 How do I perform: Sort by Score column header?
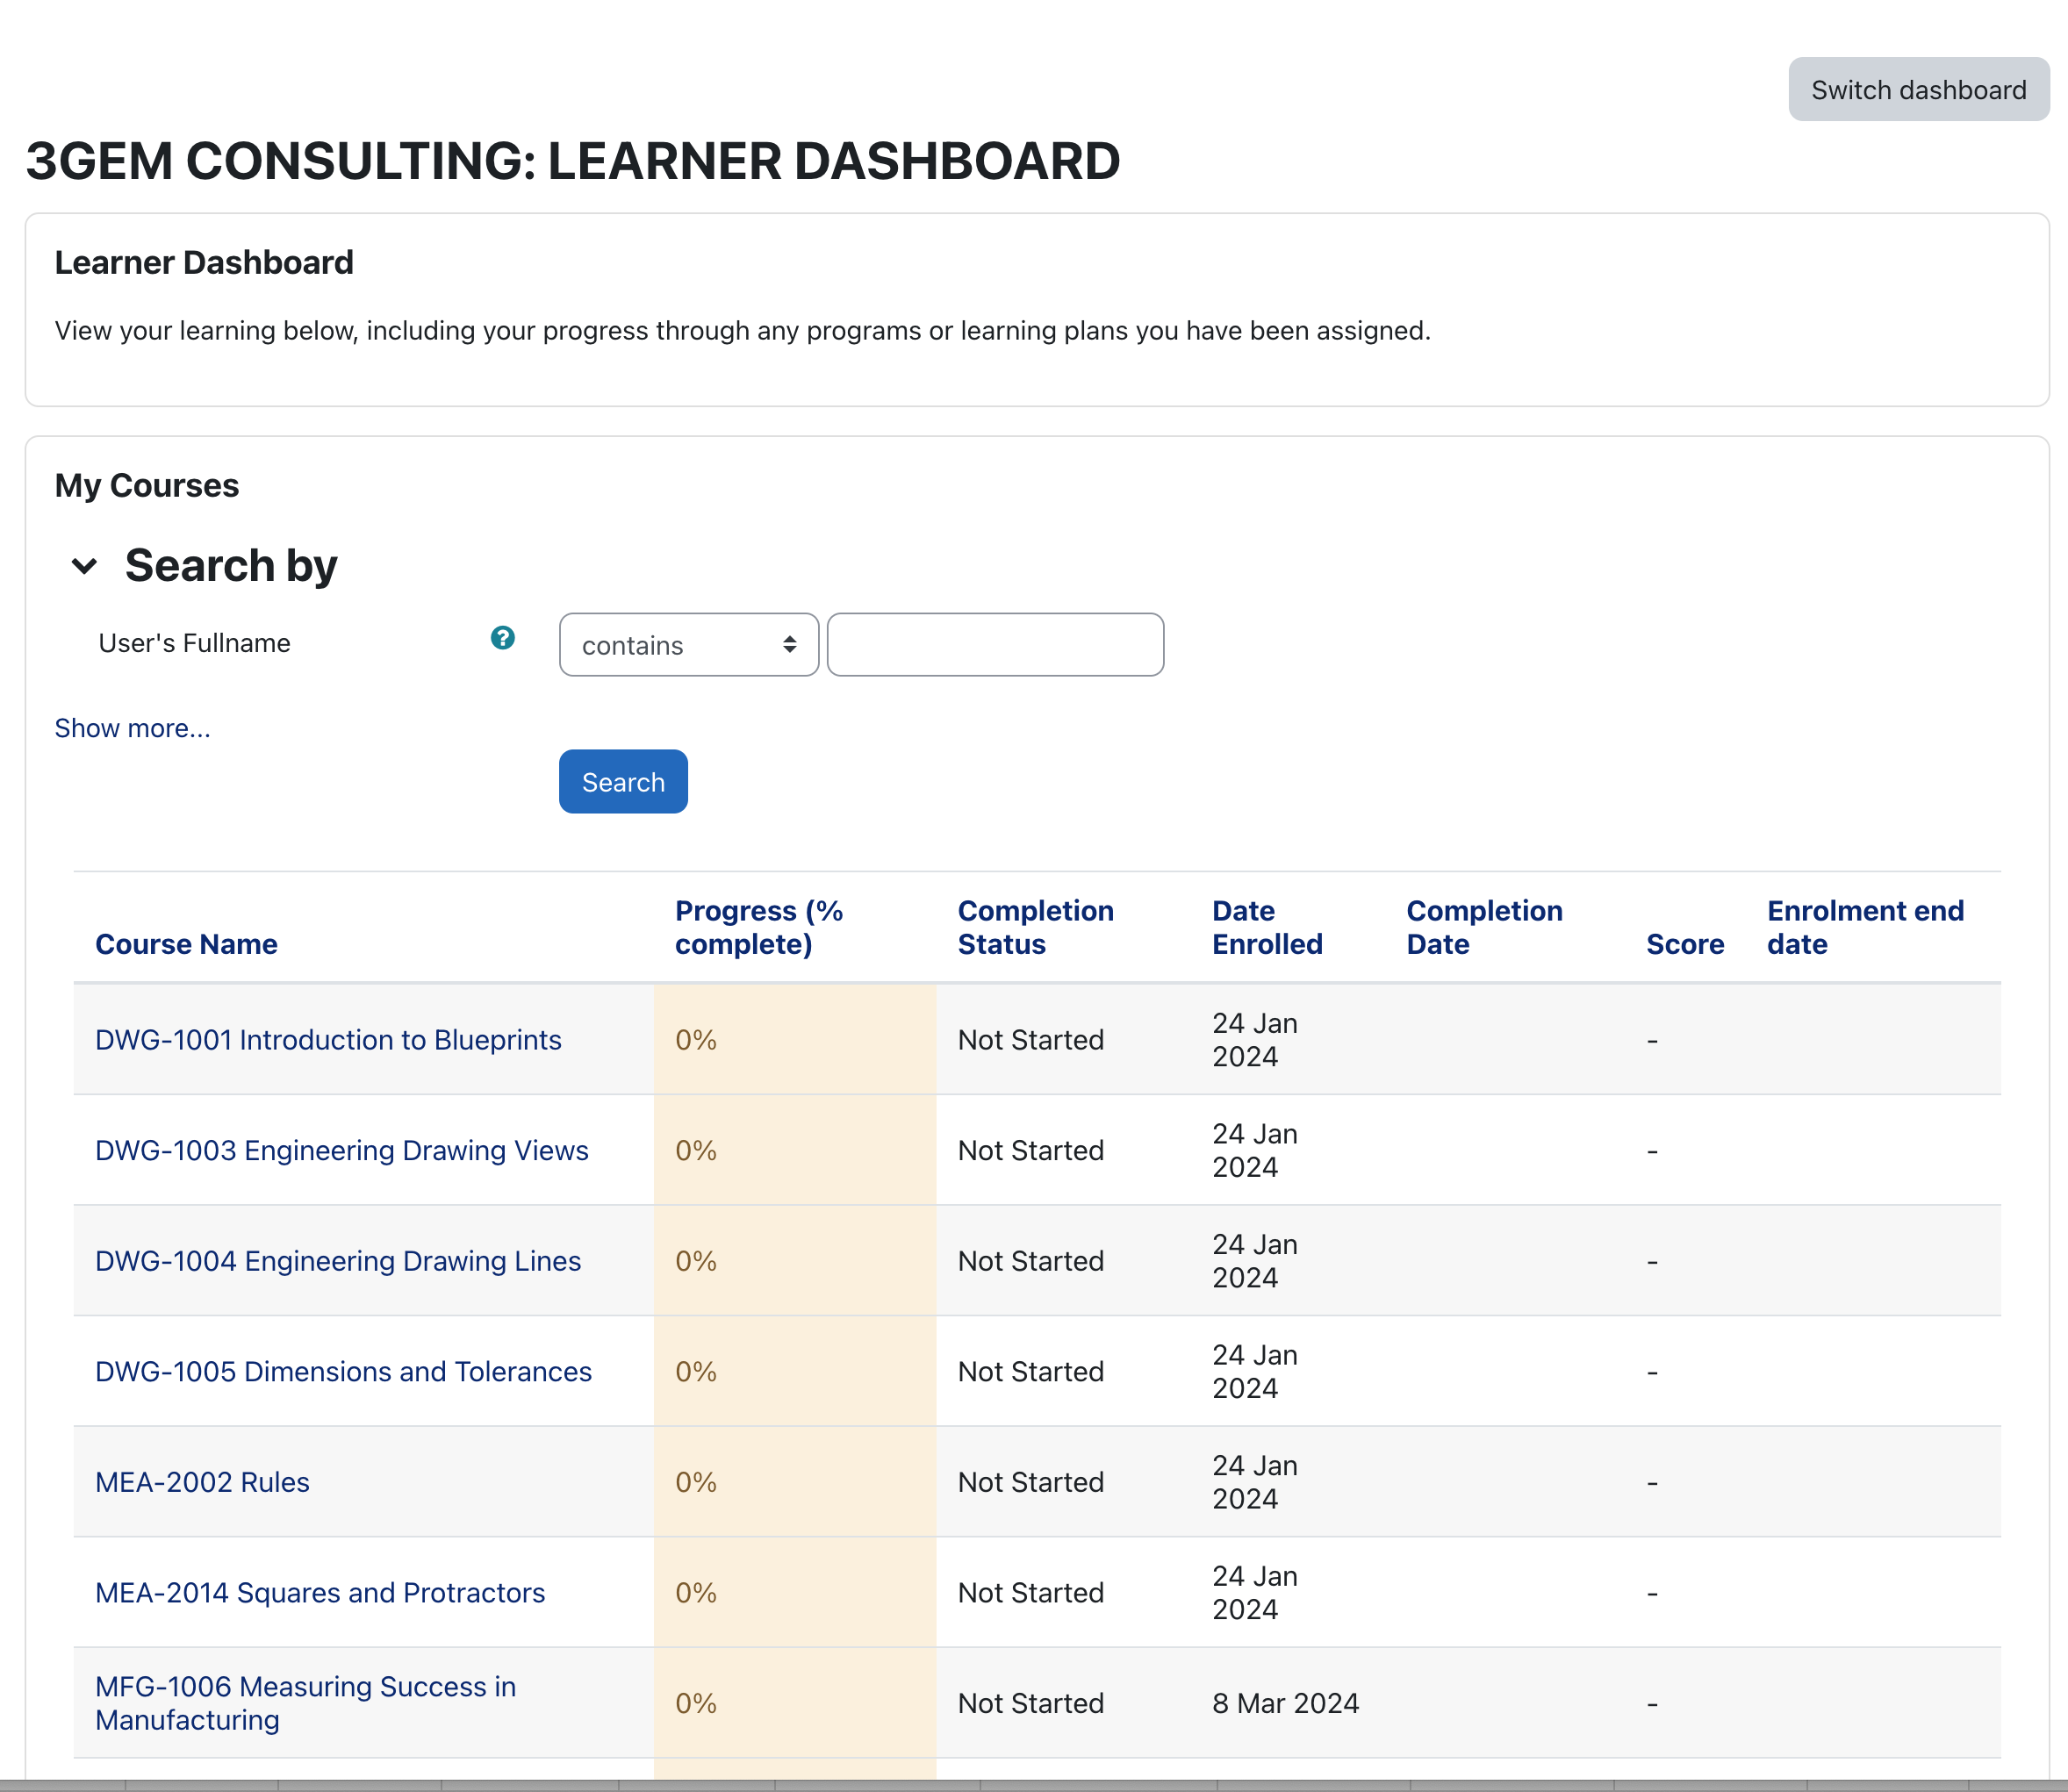1684,944
